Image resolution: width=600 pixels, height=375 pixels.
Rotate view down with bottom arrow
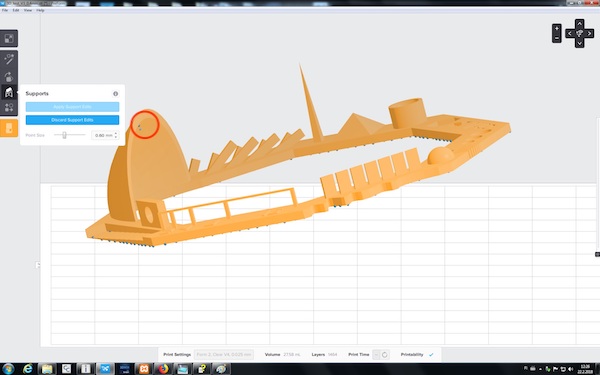pos(579,43)
